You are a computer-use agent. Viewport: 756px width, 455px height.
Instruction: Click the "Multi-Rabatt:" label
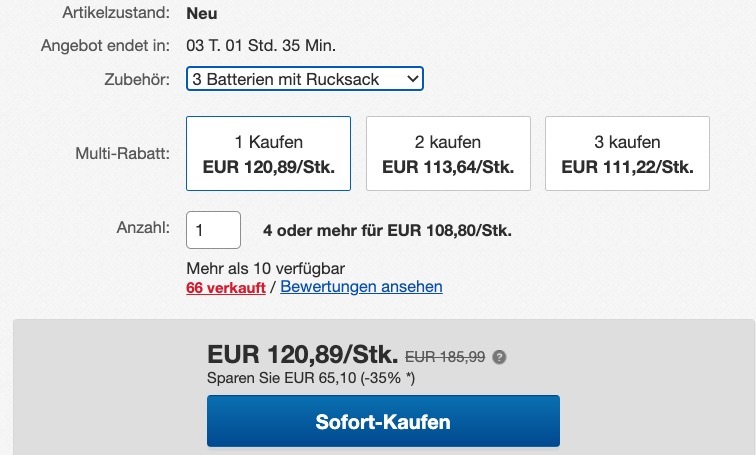(122, 154)
